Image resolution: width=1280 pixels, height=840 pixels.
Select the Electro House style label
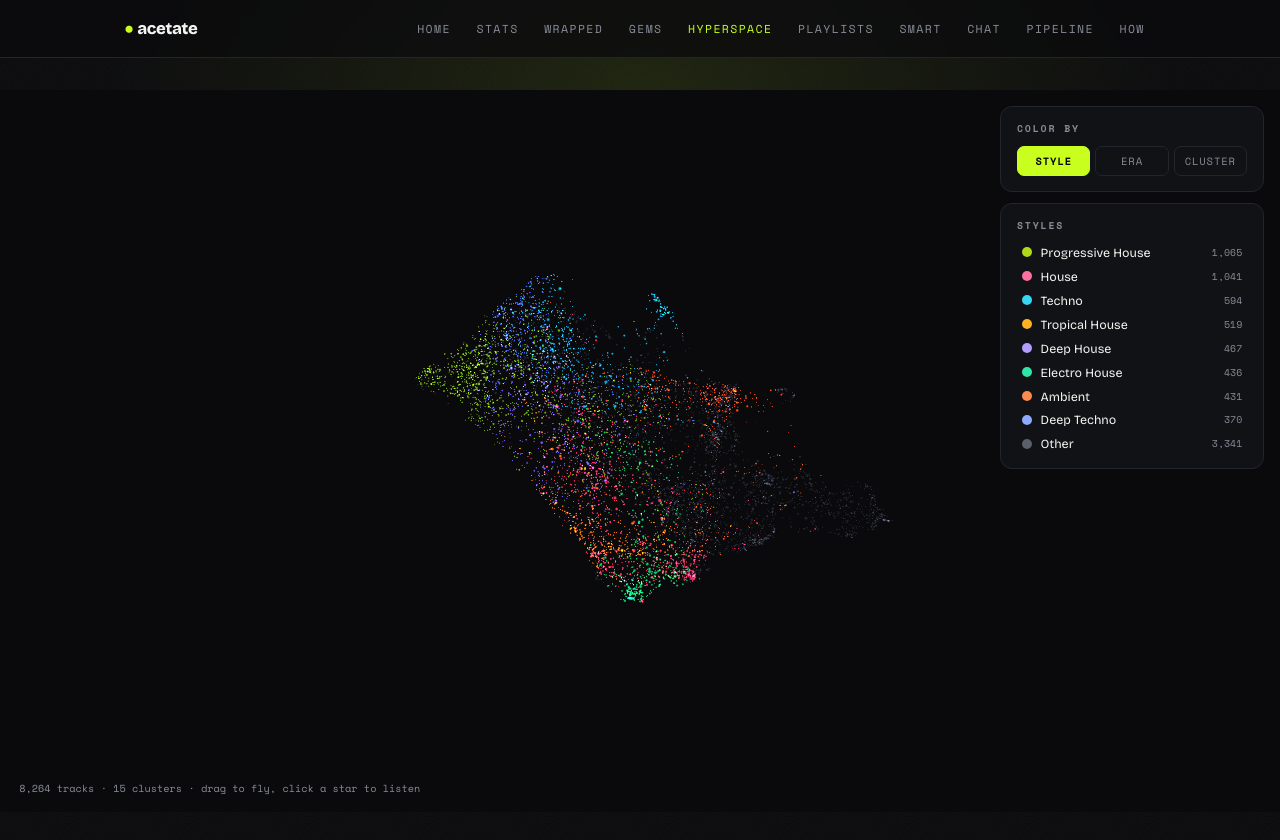click(x=1081, y=373)
